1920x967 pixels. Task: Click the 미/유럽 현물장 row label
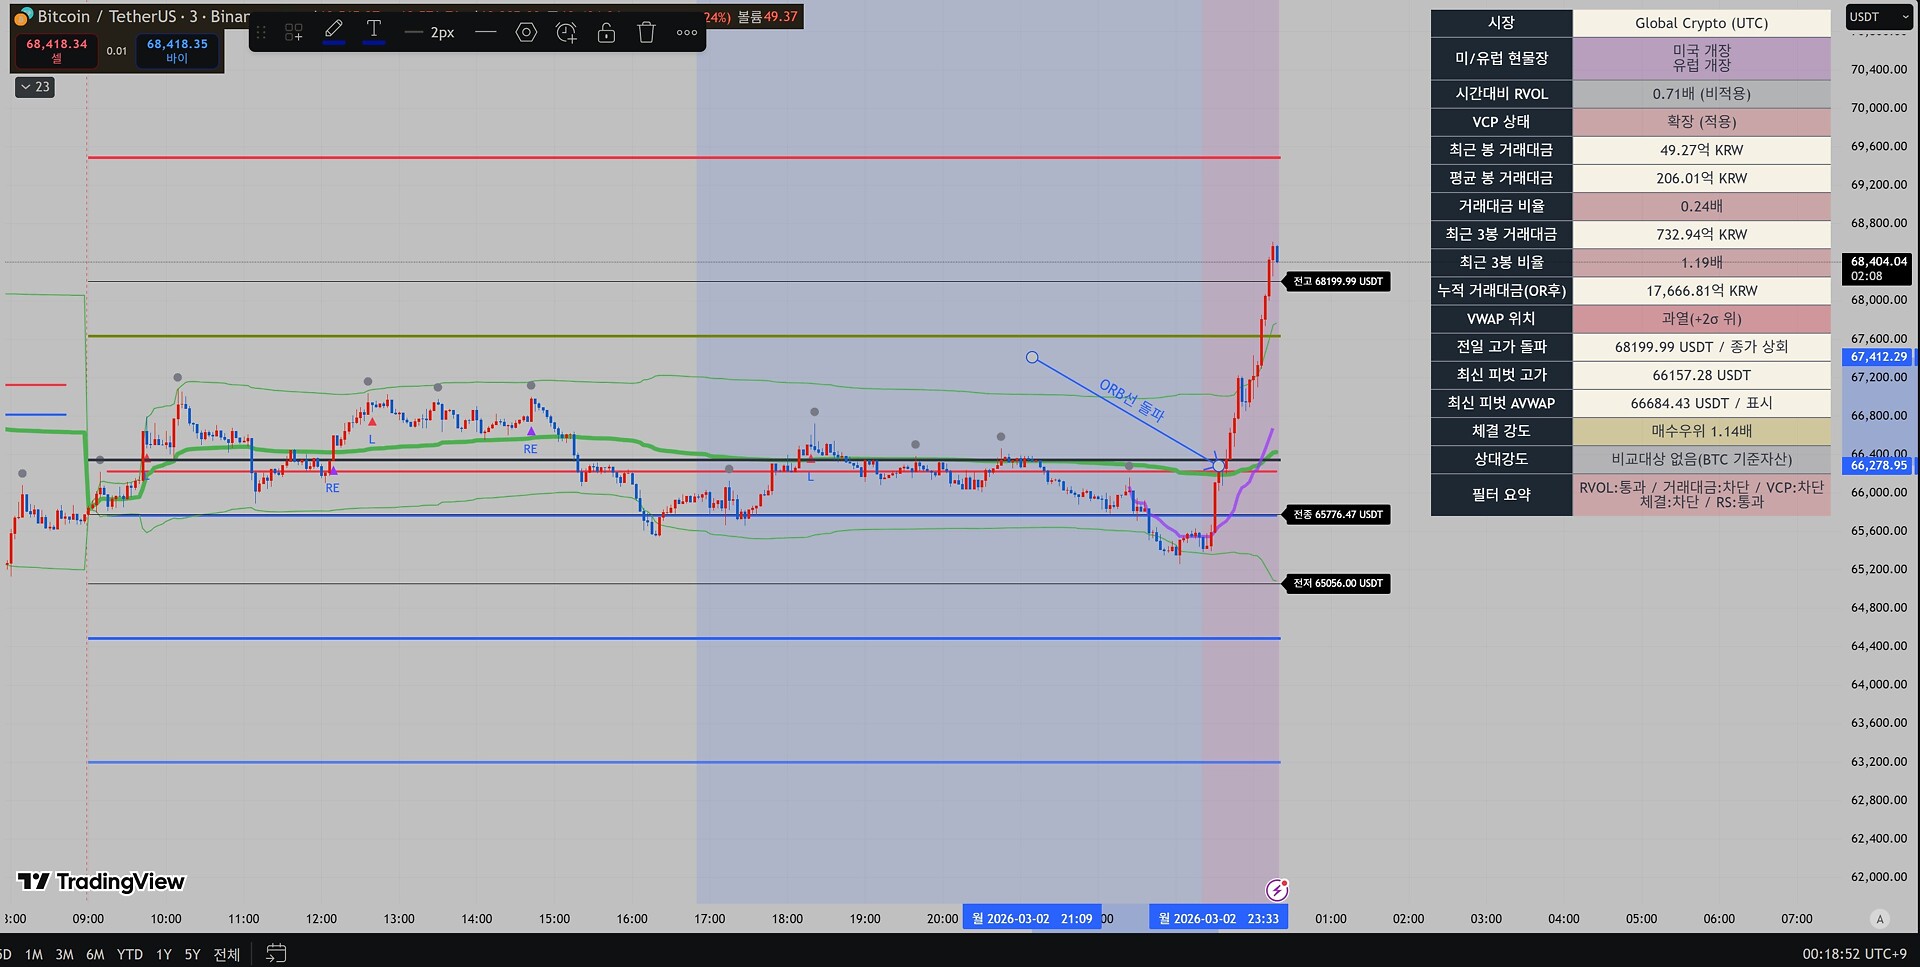pyautogui.click(x=1501, y=58)
